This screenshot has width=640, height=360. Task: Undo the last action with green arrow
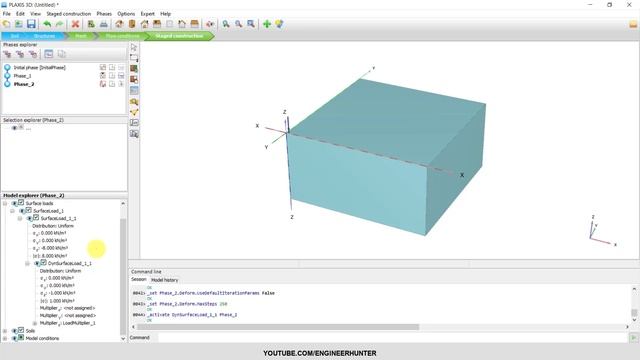coord(47,24)
